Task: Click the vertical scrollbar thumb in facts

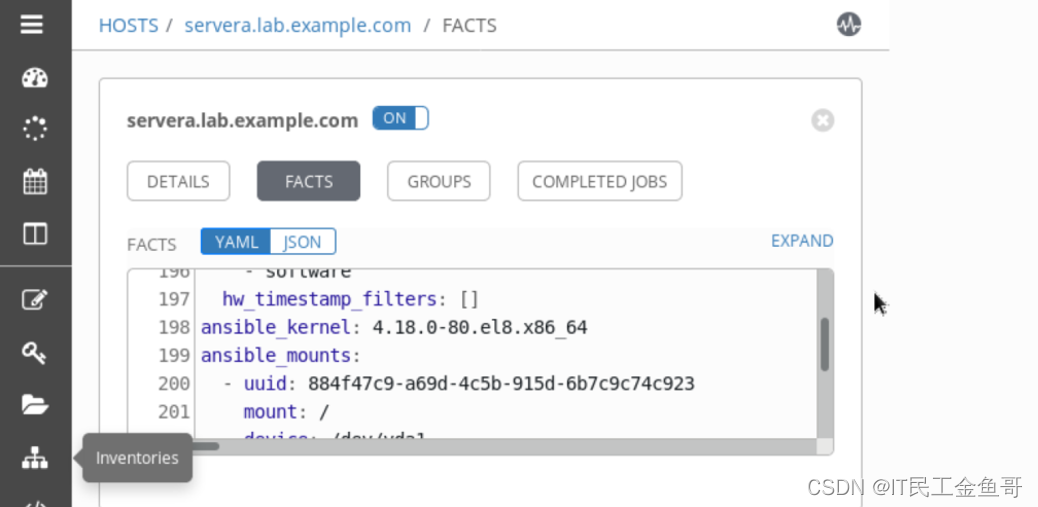Action: pos(824,344)
